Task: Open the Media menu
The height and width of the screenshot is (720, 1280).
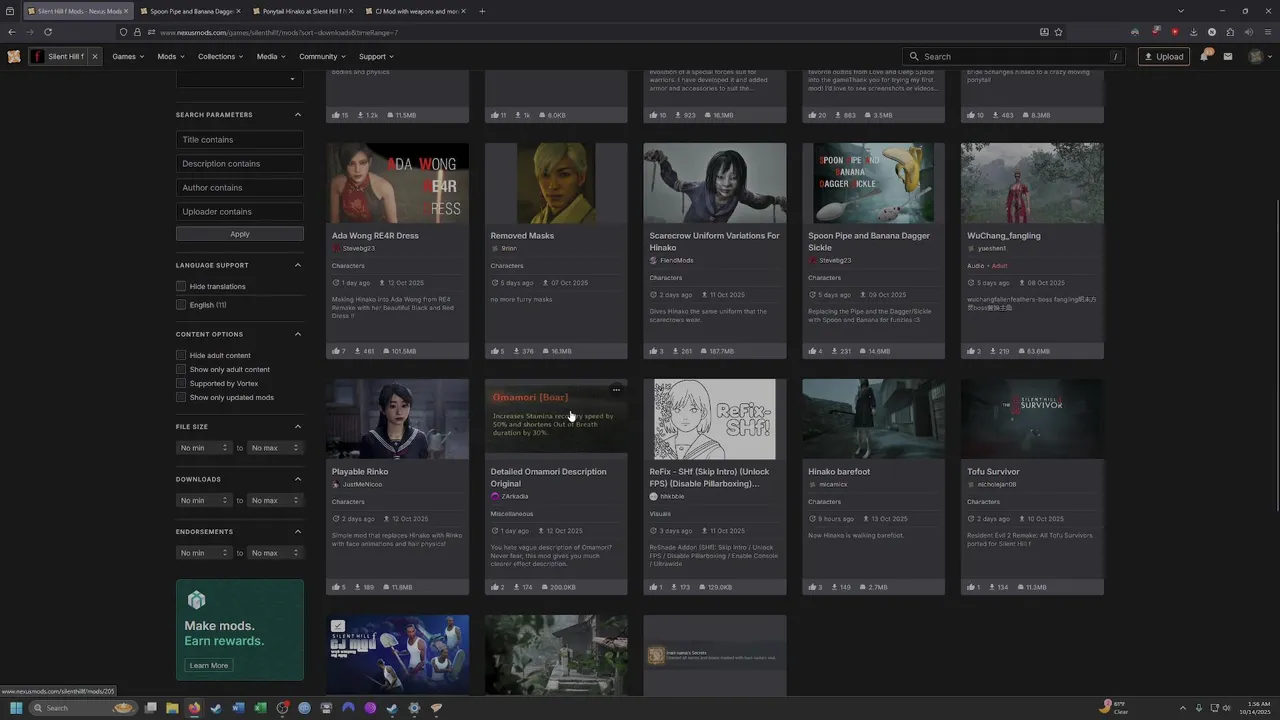Action: tap(271, 56)
